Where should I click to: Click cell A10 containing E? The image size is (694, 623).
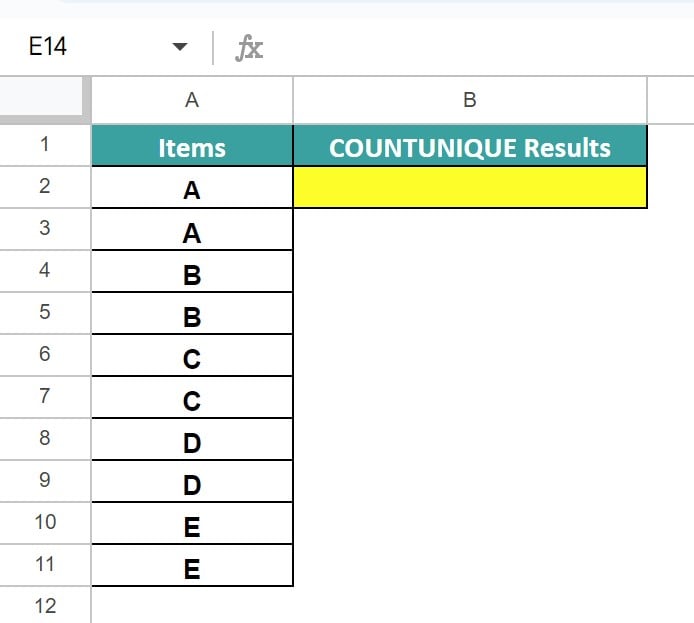tap(192, 523)
